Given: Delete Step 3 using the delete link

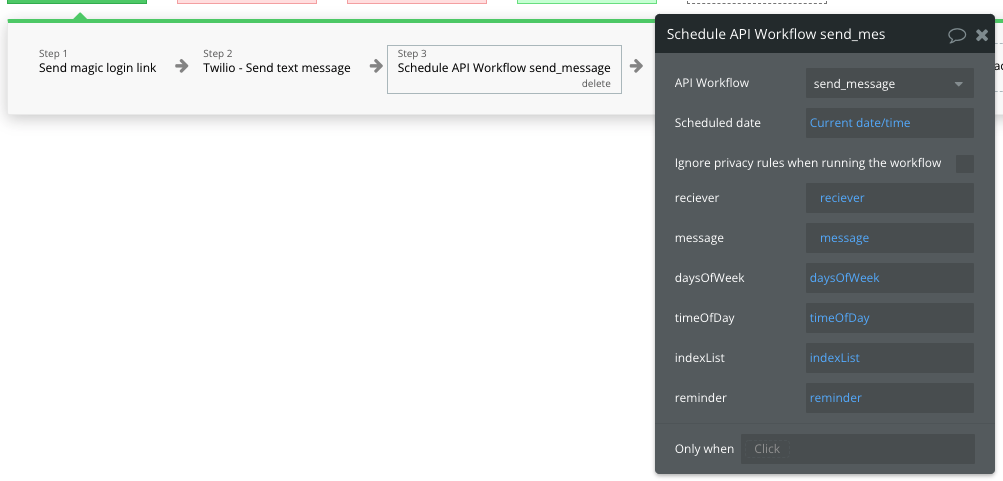Looking at the screenshot, I should coord(596,84).
